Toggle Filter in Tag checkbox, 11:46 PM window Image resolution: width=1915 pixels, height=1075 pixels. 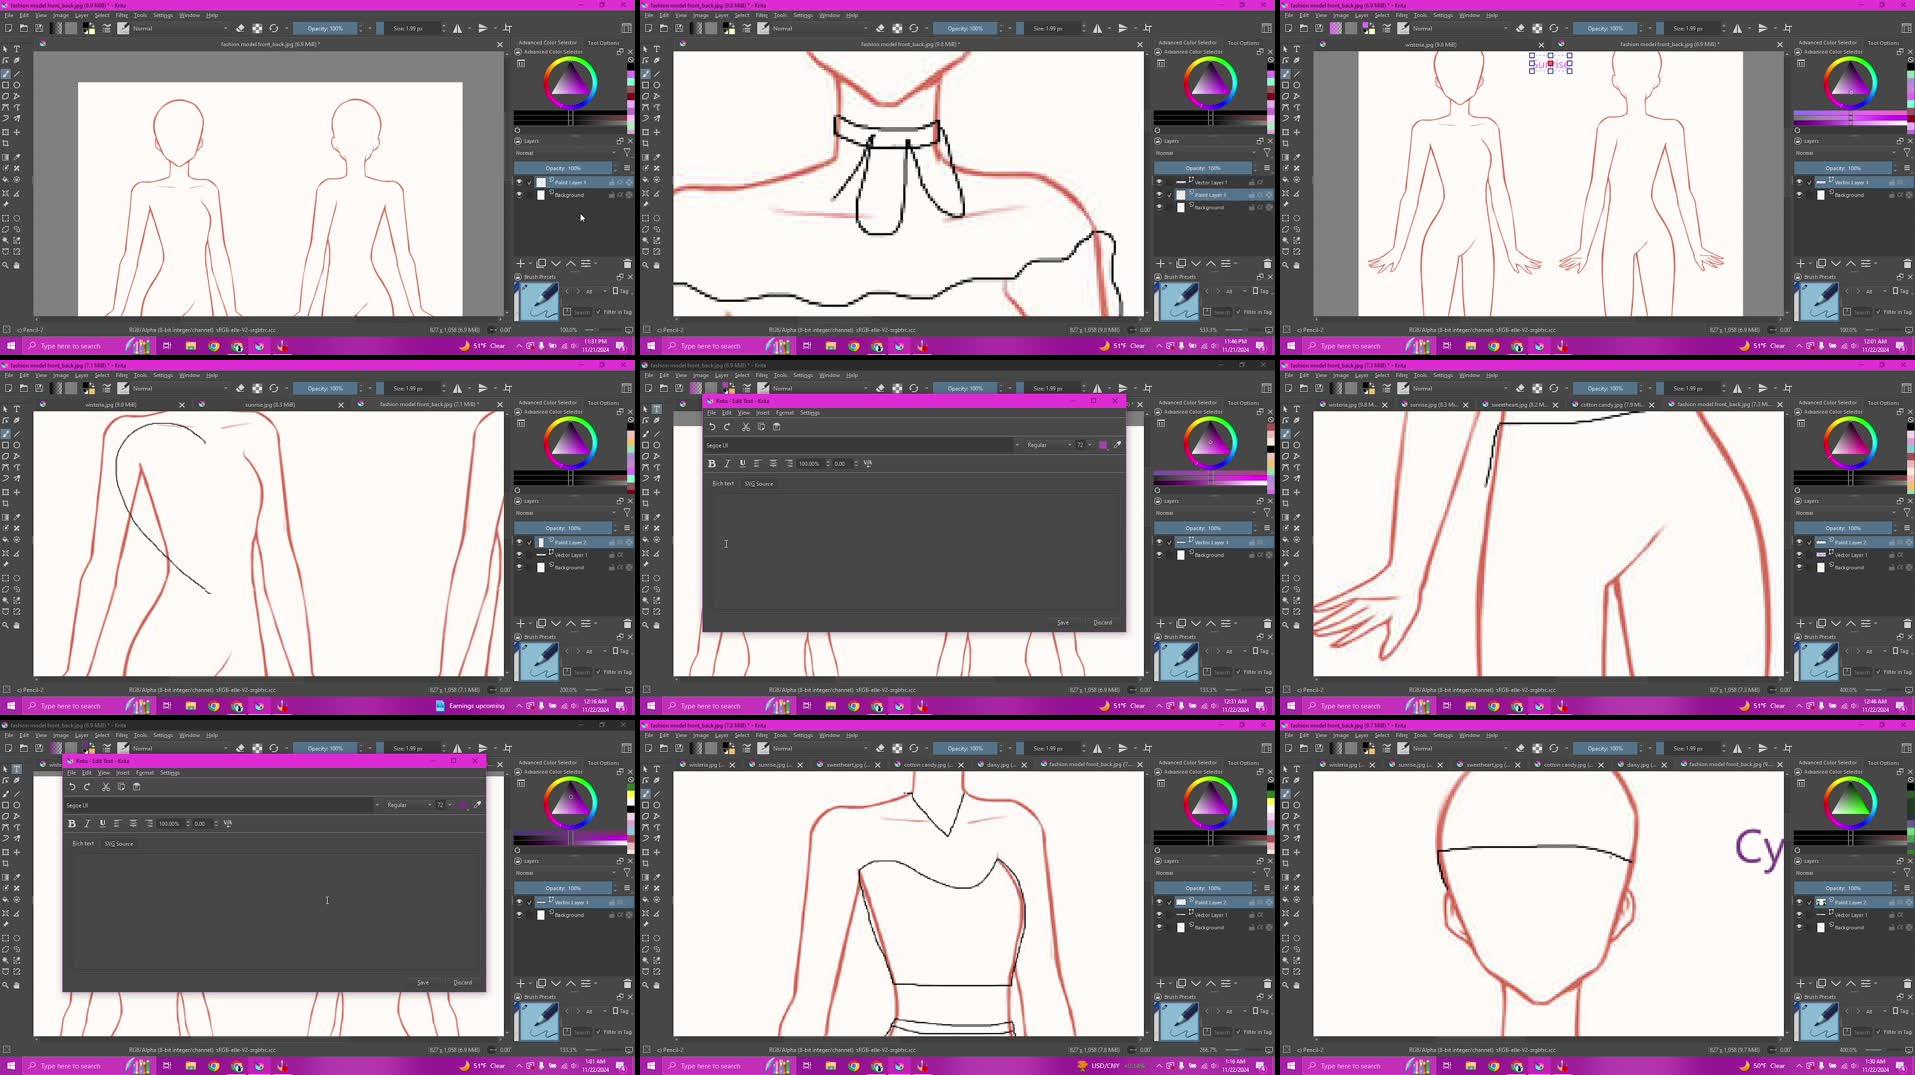[1239, 311]
